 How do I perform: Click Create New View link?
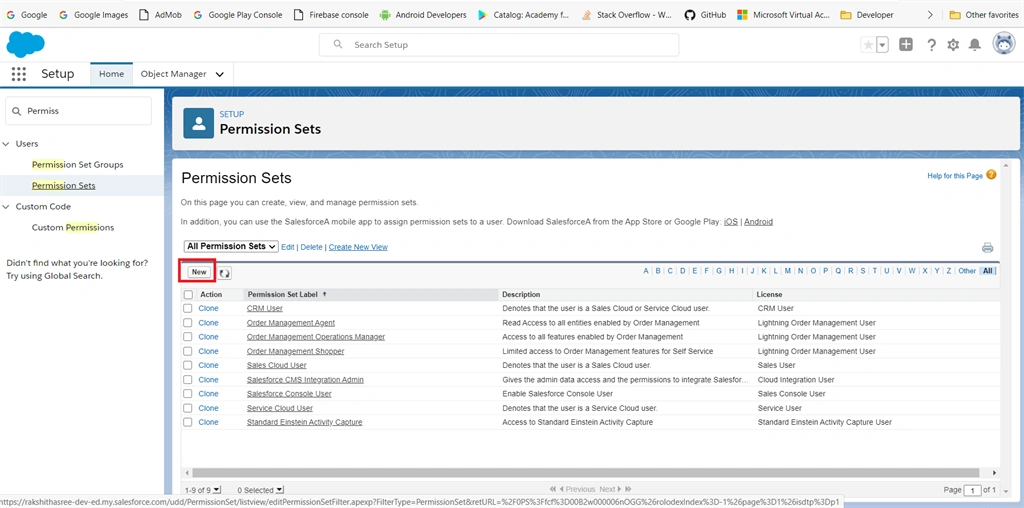point(358,247)
